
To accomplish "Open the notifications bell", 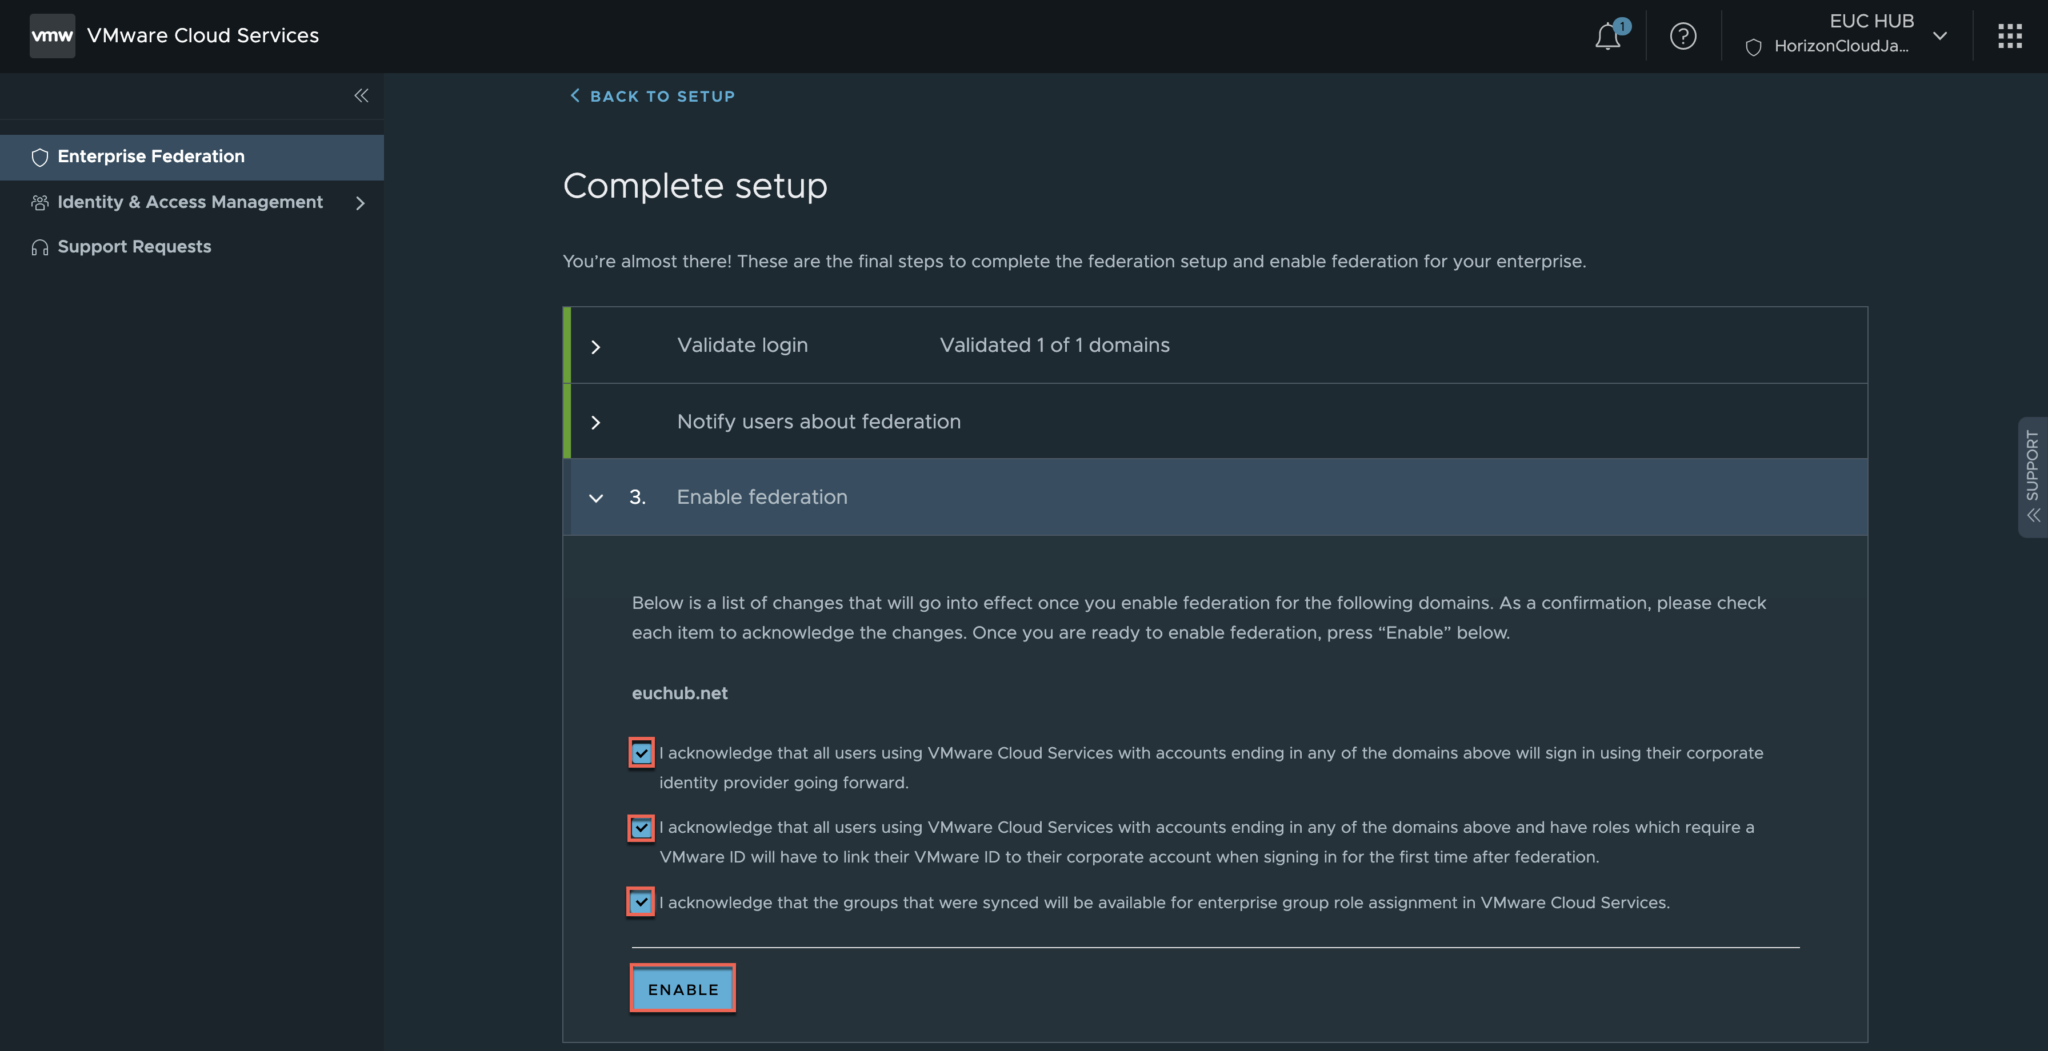I will click(1608, 36).
